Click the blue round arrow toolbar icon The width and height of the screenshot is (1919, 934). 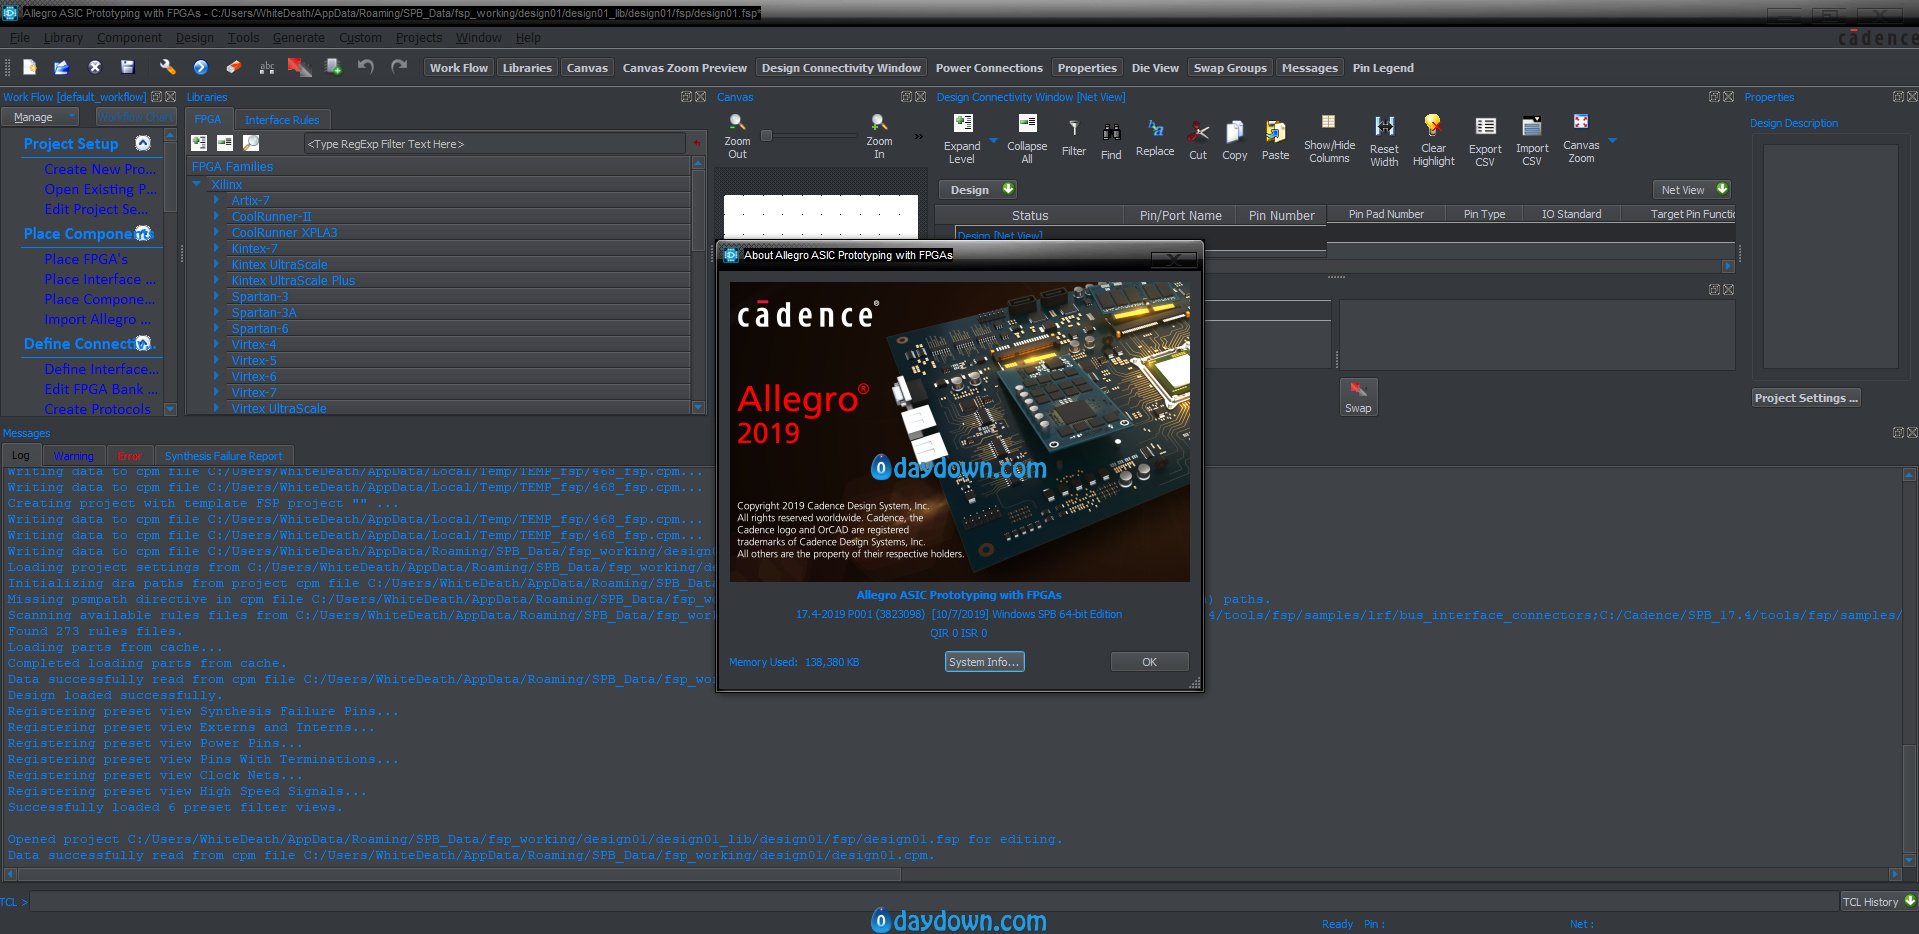(x=200, y=67)
